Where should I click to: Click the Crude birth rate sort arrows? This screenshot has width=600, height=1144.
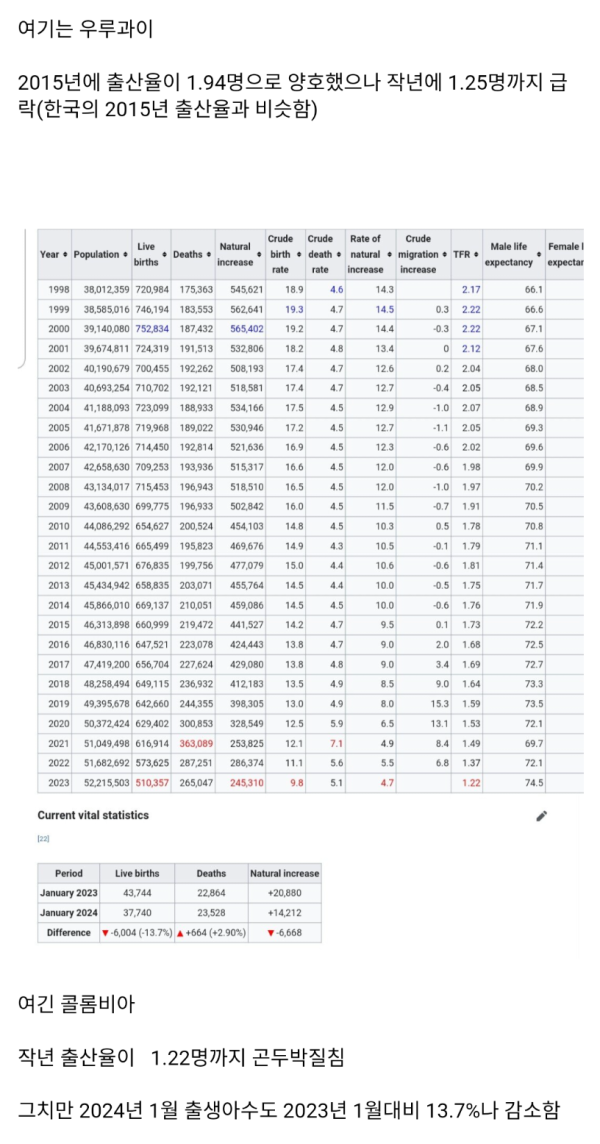coord(298,255)
